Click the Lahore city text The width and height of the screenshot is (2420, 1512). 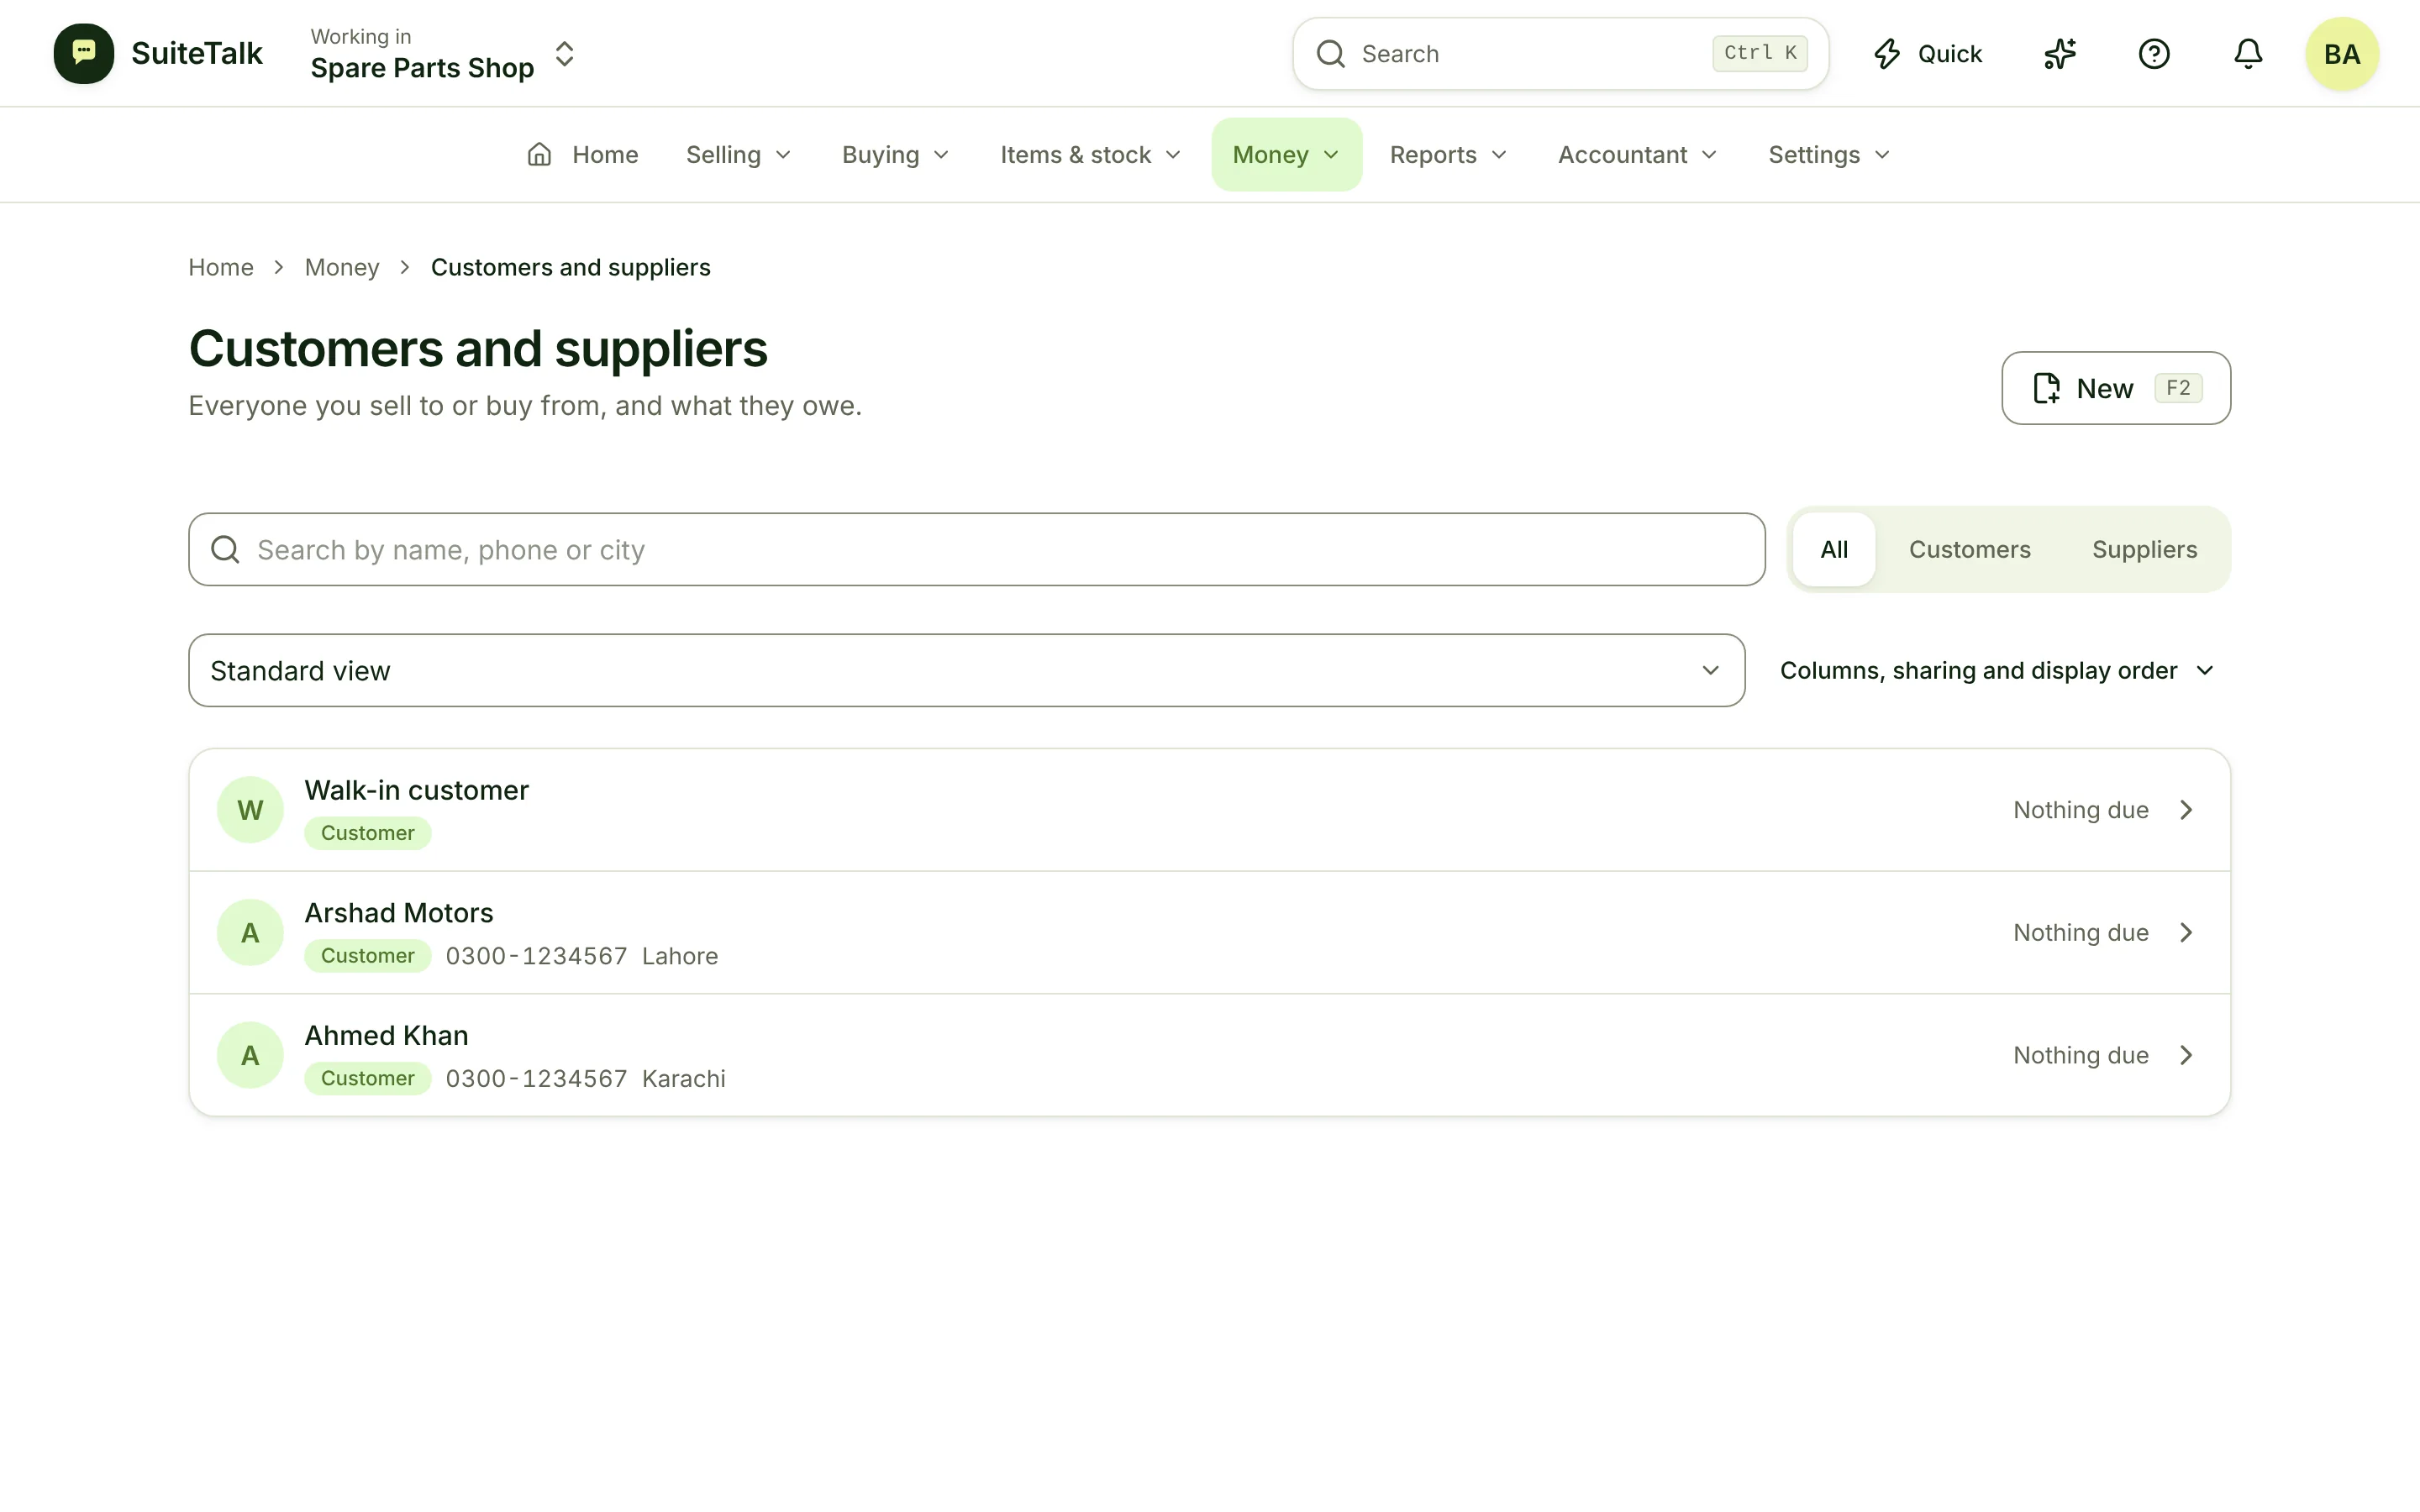tap(680, 956)
